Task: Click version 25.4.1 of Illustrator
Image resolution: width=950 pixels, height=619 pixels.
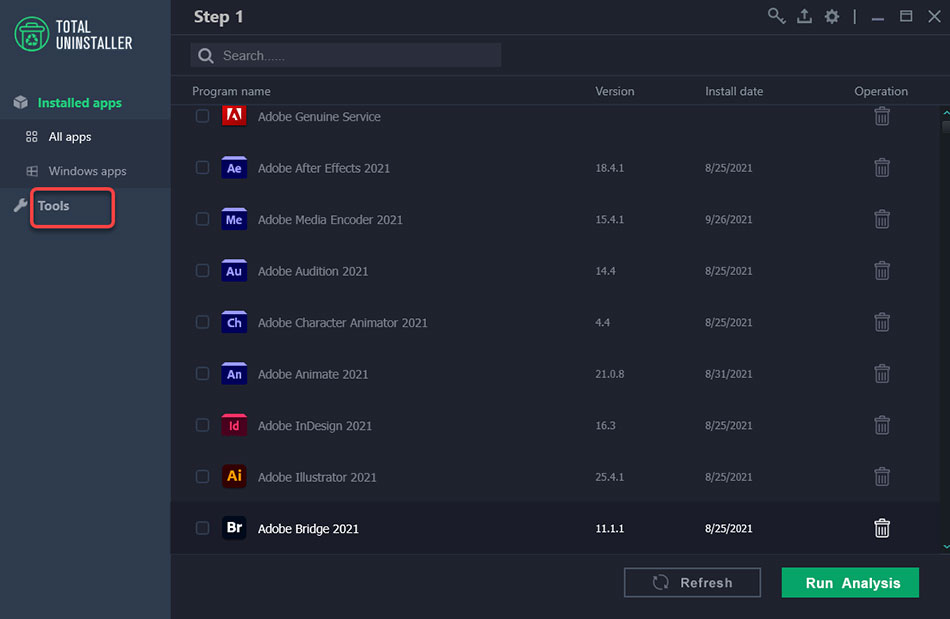Action: (x=609, y=477)
